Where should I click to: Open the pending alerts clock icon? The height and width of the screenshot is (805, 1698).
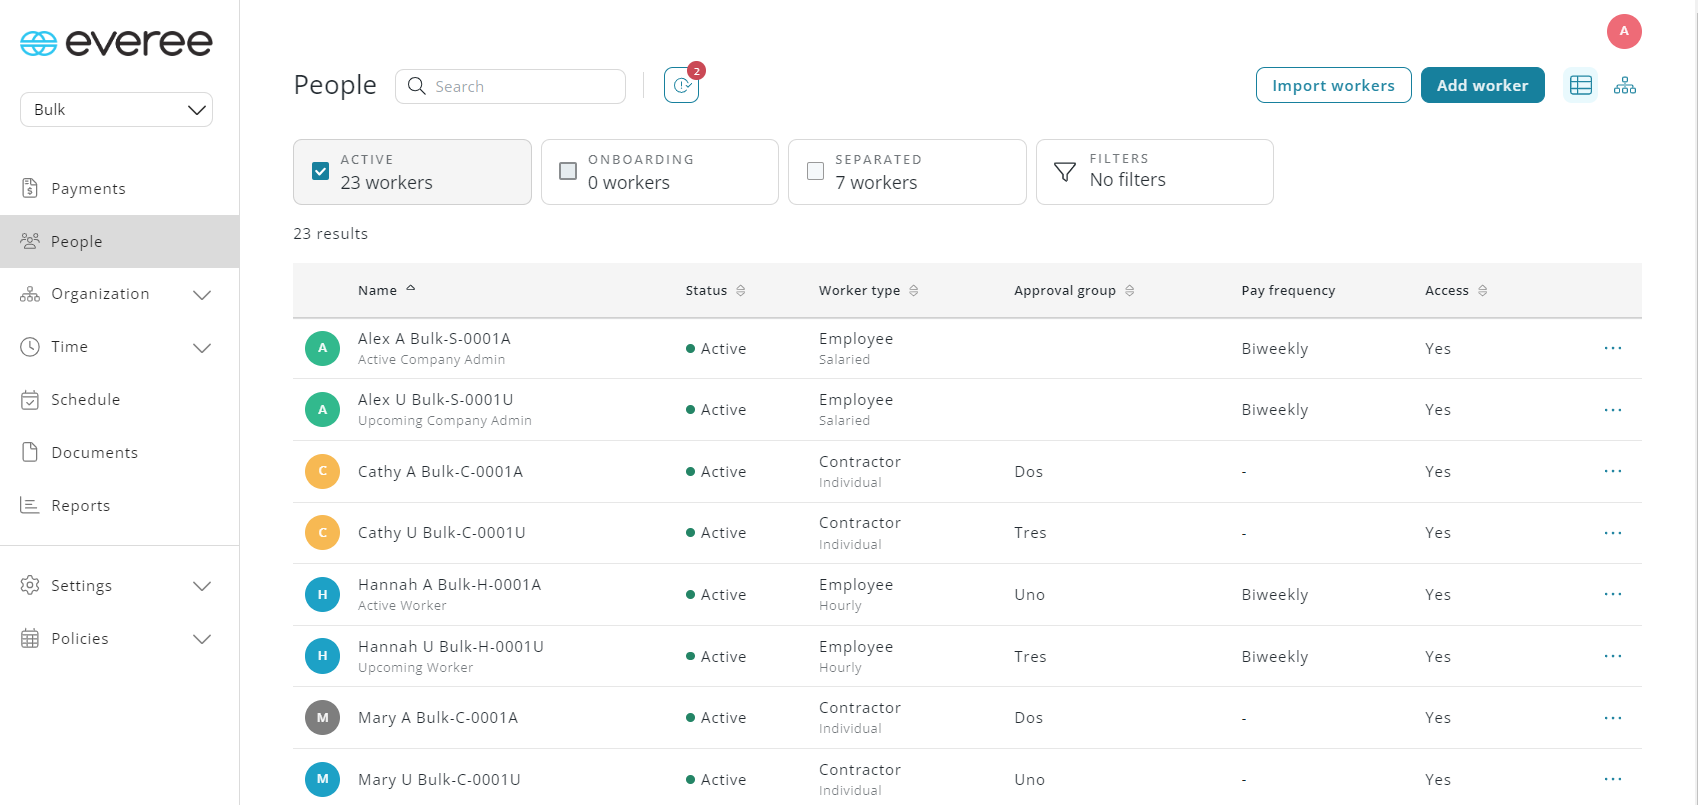tap(681, 86)
